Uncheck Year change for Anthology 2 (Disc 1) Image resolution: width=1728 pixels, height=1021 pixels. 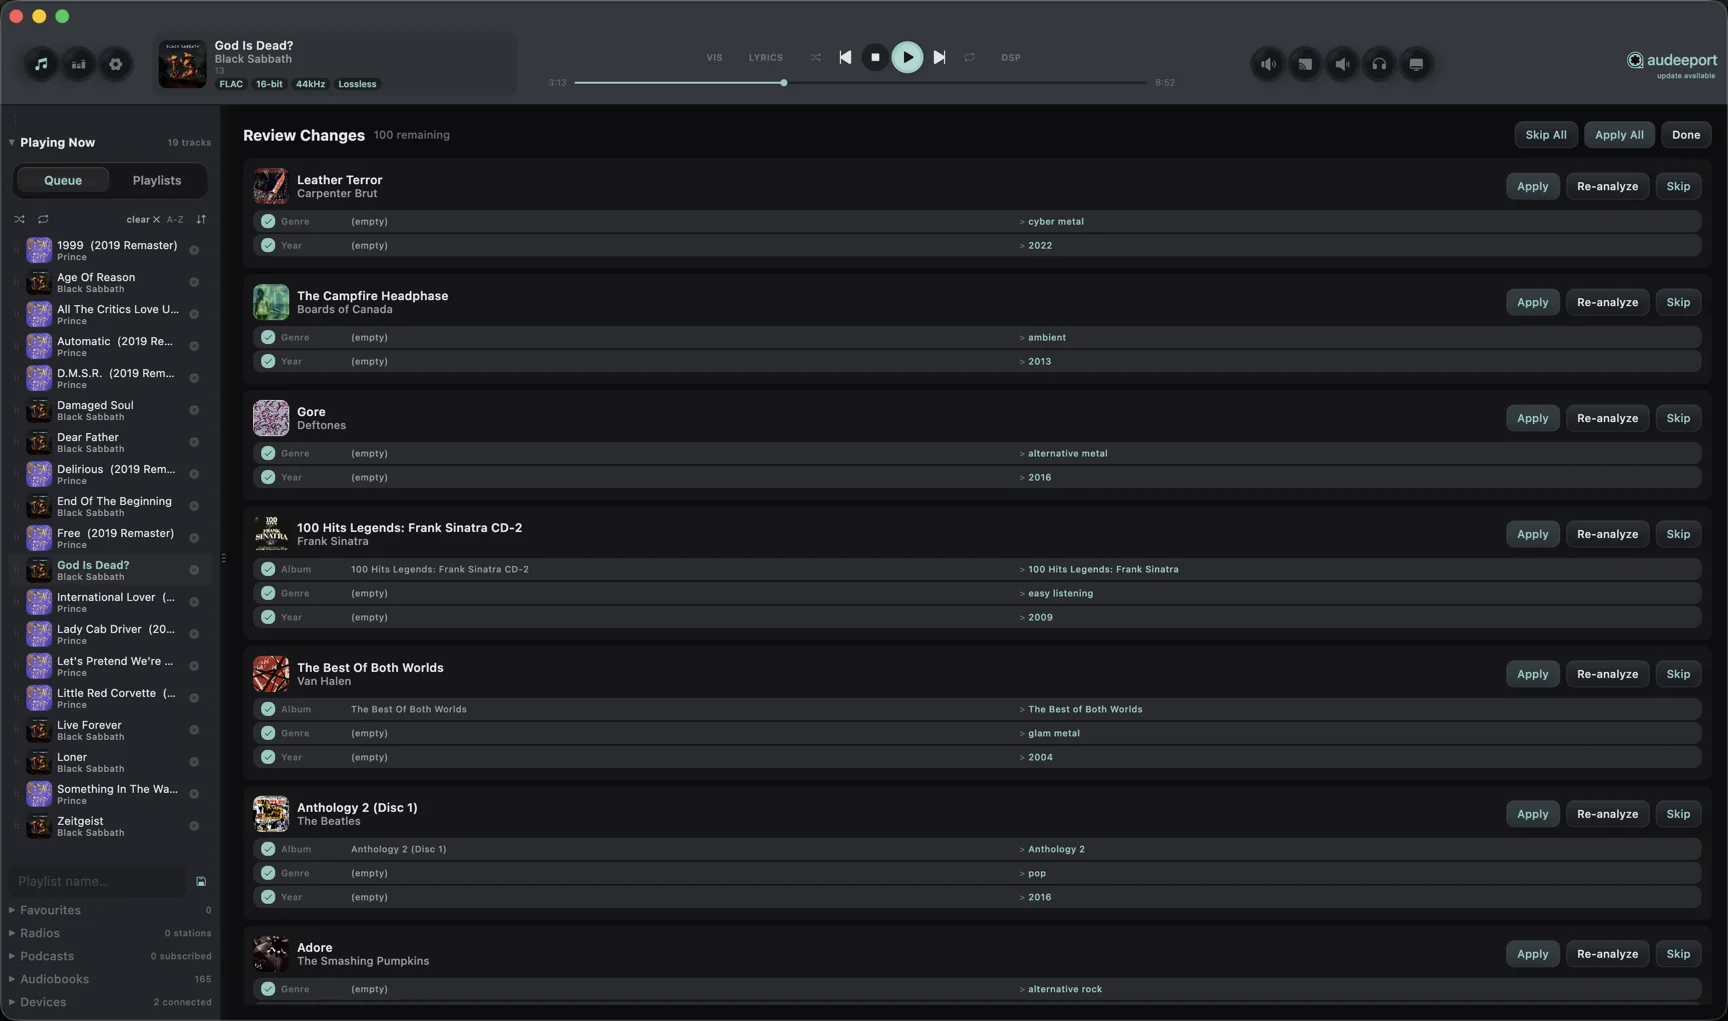(x=268, y=897)
